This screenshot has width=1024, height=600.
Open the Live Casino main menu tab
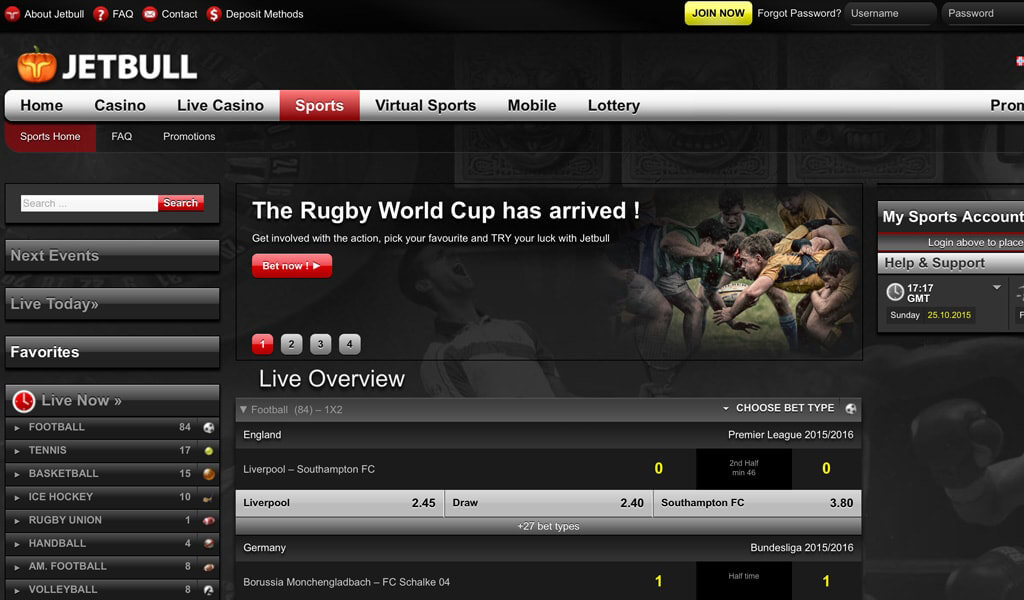coord(221,105)
